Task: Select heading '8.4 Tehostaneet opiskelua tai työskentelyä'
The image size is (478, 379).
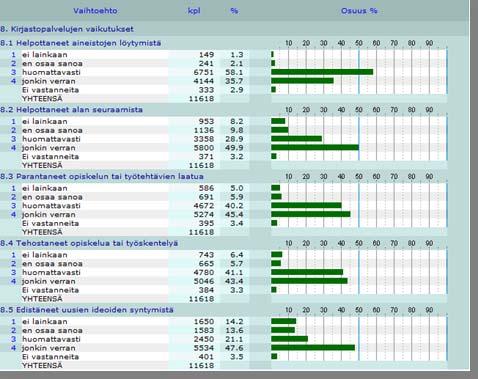Action: [x=89, y=243]
